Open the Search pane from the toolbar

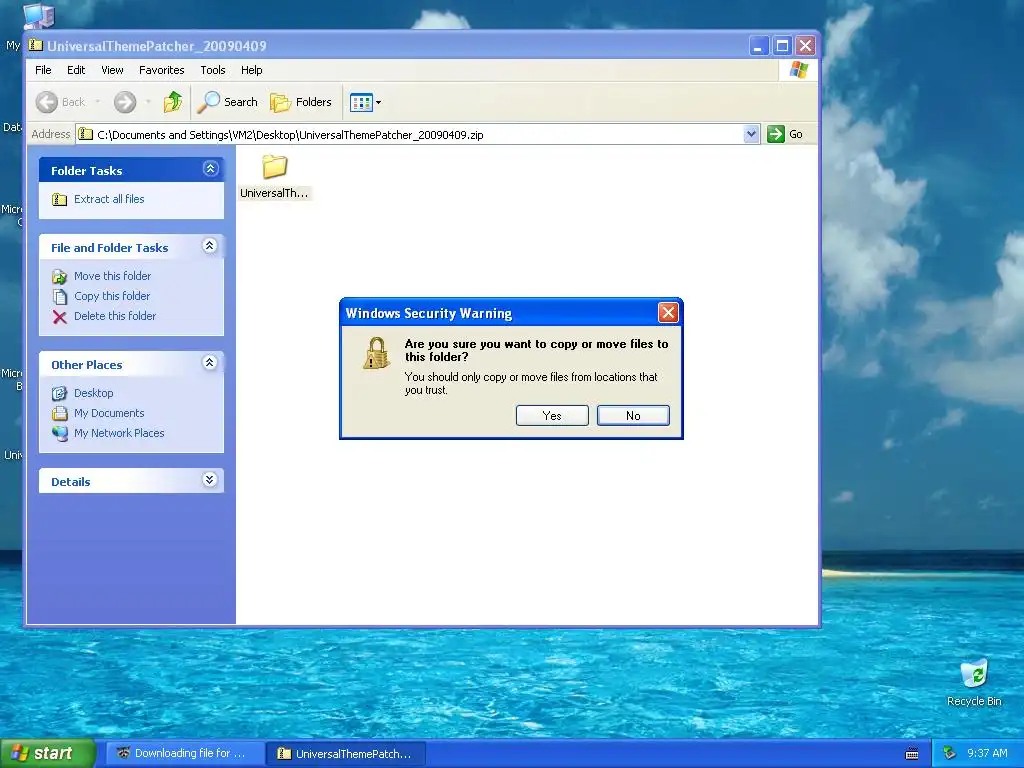coord(227,102)
